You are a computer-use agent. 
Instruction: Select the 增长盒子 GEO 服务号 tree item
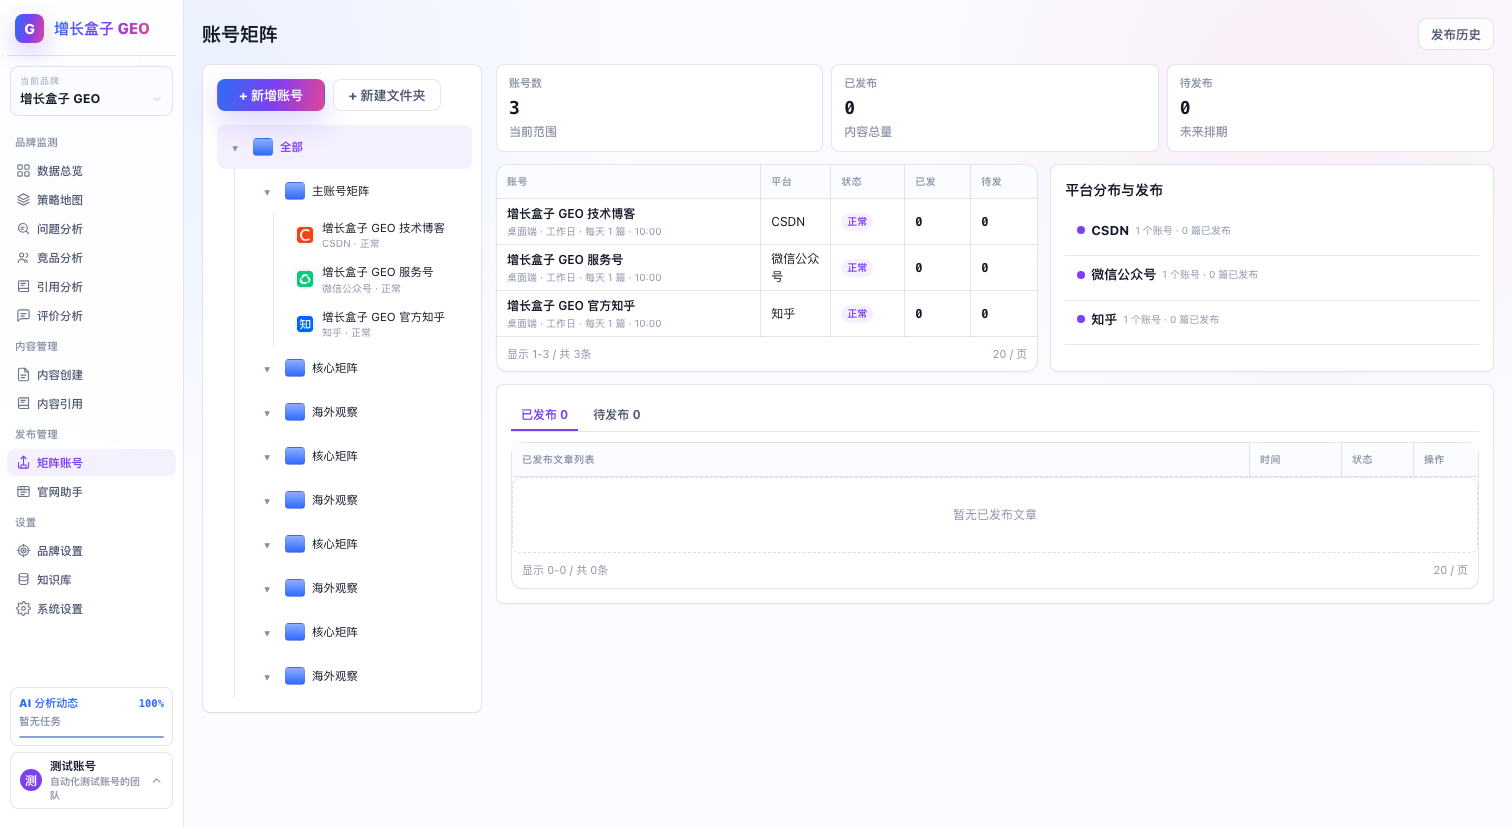378,279
